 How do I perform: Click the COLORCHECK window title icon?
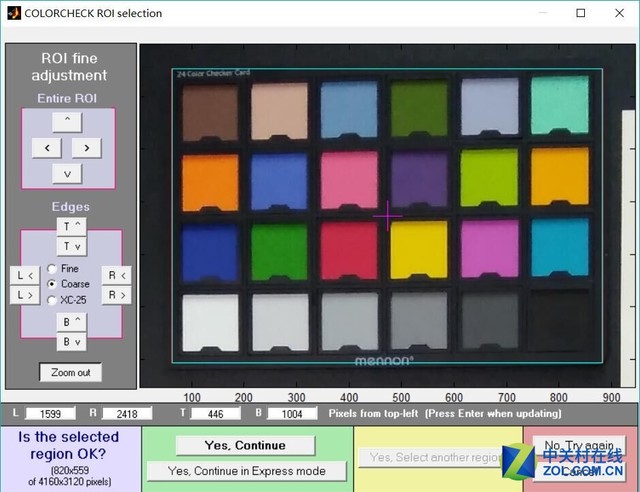pyautogui.click(x=13, y=13)
